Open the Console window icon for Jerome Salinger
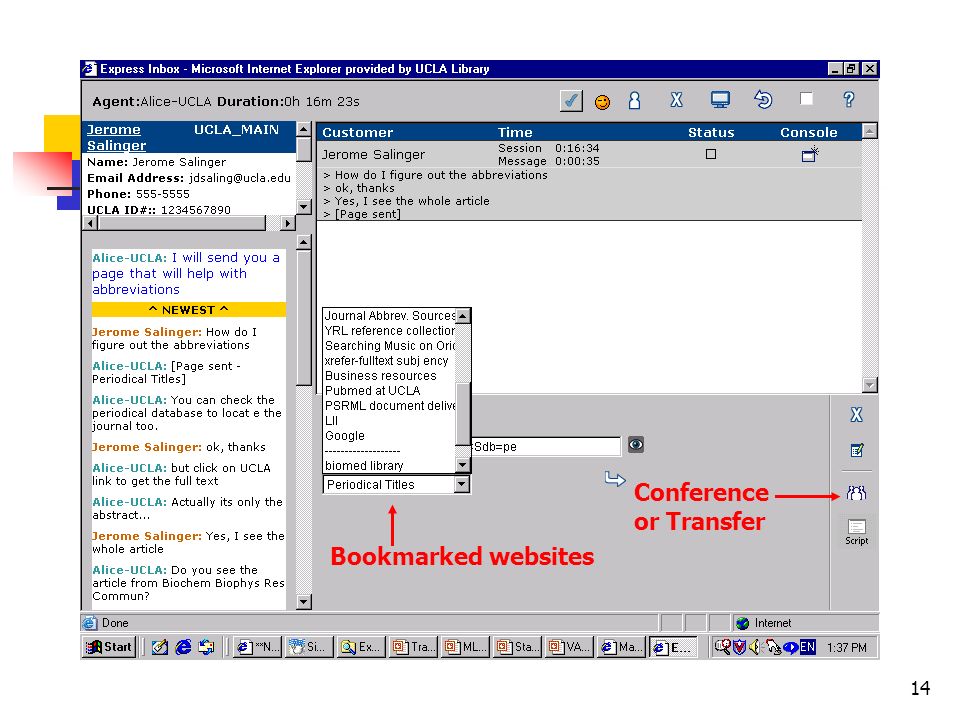This screenshot has width=960, height=720. coord(809,154)
